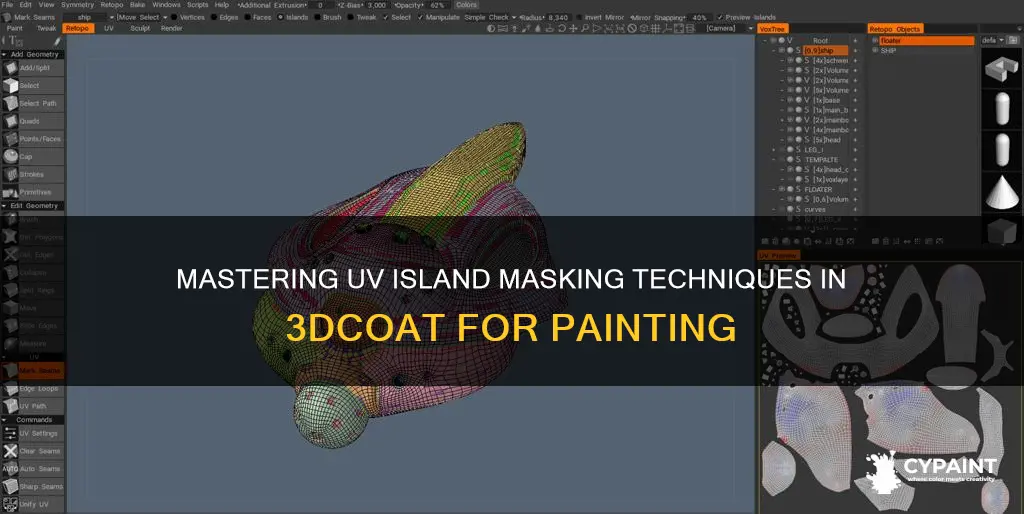This screenshot has height=514, width=1024.
Task: Apply the Sharp Seams command
Action: (33, 487)
